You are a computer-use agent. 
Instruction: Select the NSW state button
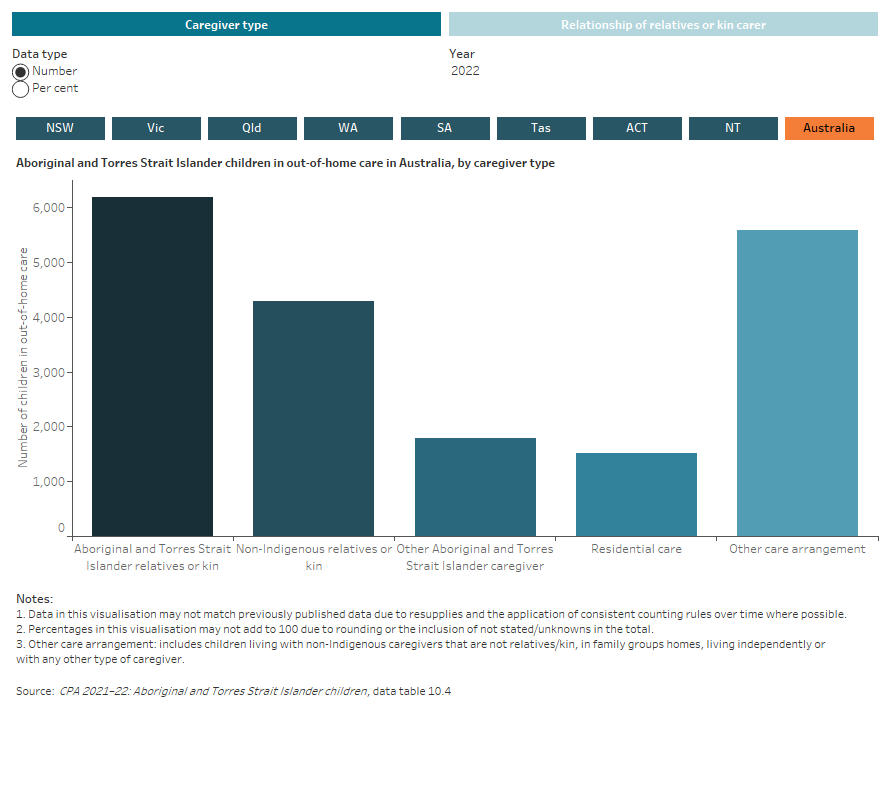(59, 128)
